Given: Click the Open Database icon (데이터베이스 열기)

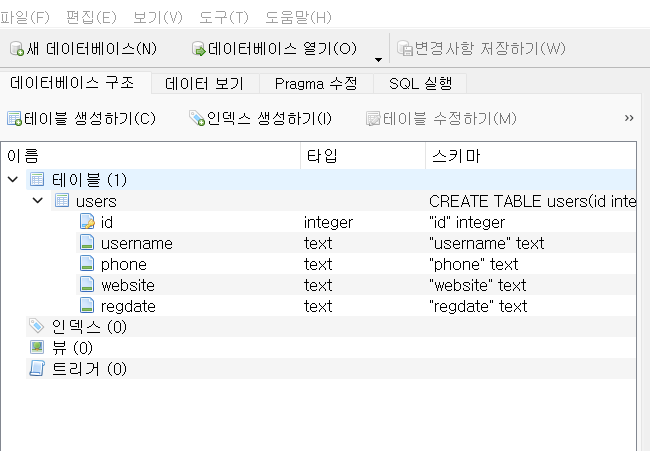Looking at the screenshot, I should tap(199, 48).
